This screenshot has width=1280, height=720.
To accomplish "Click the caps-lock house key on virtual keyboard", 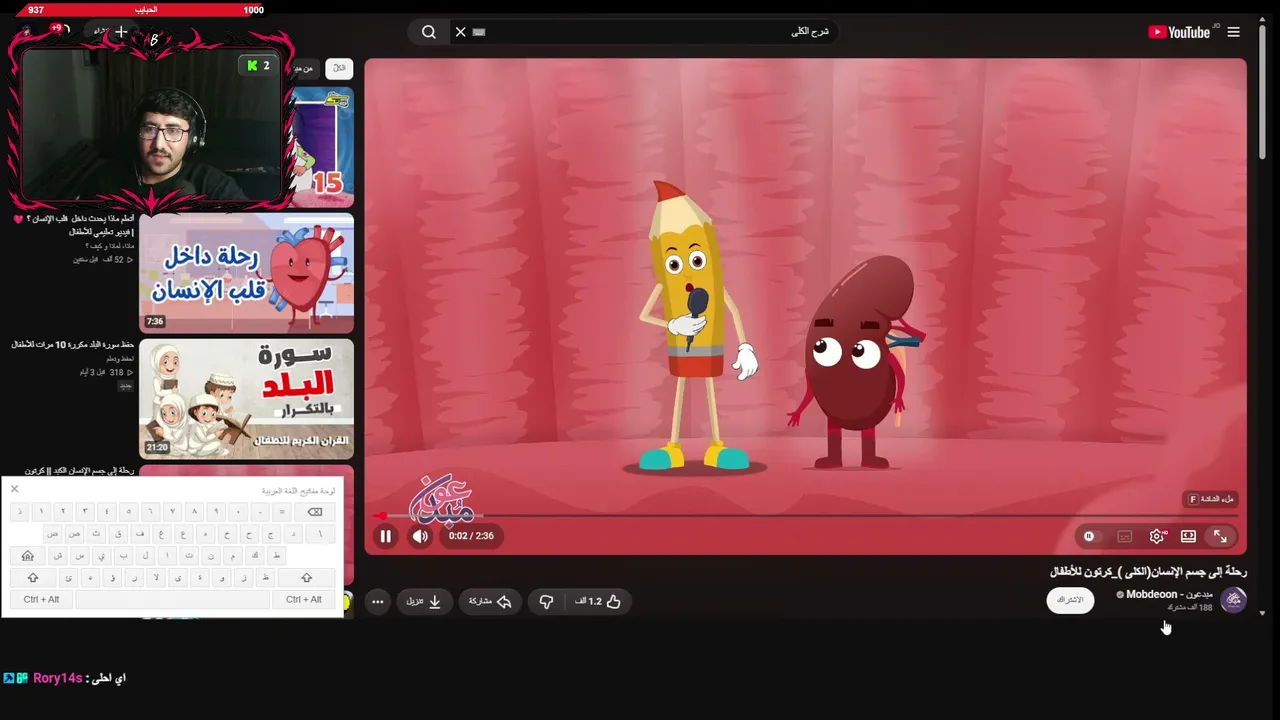I will point(28,556).
